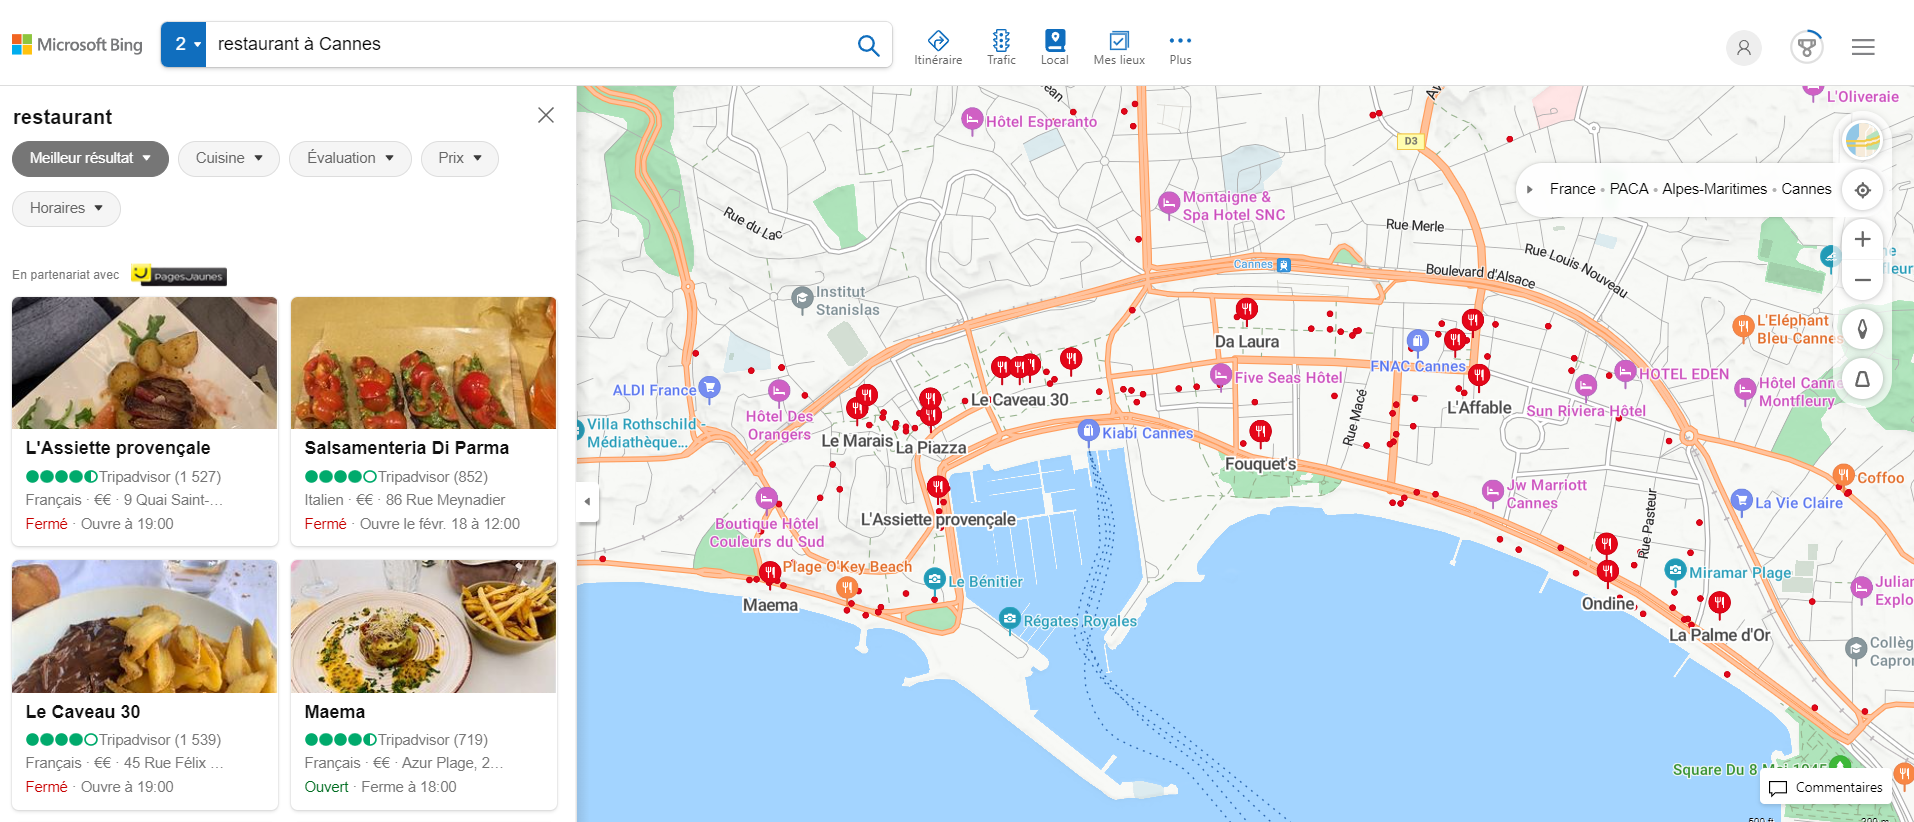This screenshot has height=822, width=1914.
Task: Select Maema listing title
Action: [x=335, y=712]
